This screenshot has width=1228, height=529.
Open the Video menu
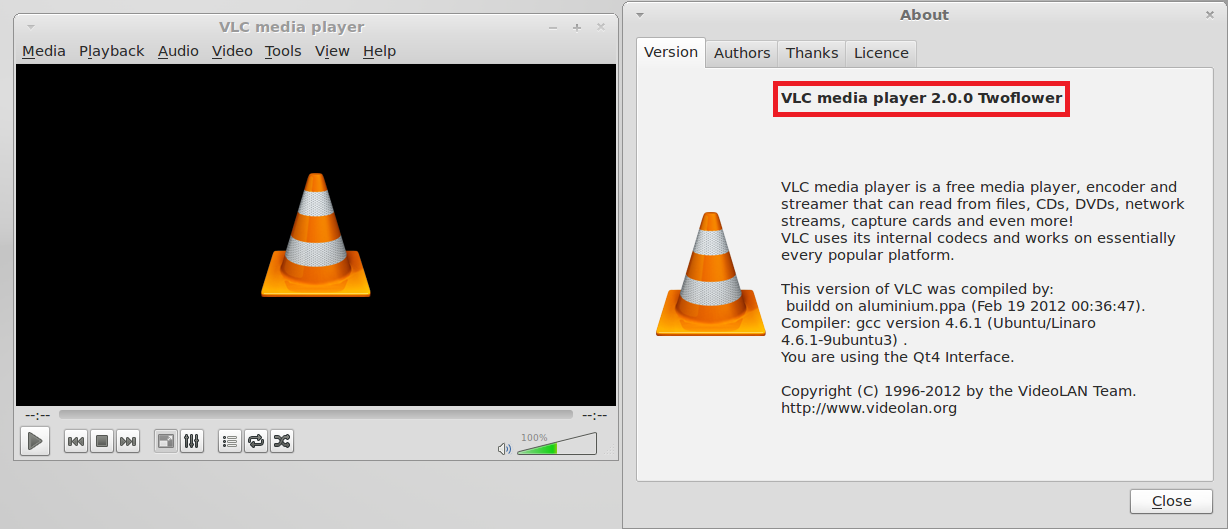click(232, 51)
